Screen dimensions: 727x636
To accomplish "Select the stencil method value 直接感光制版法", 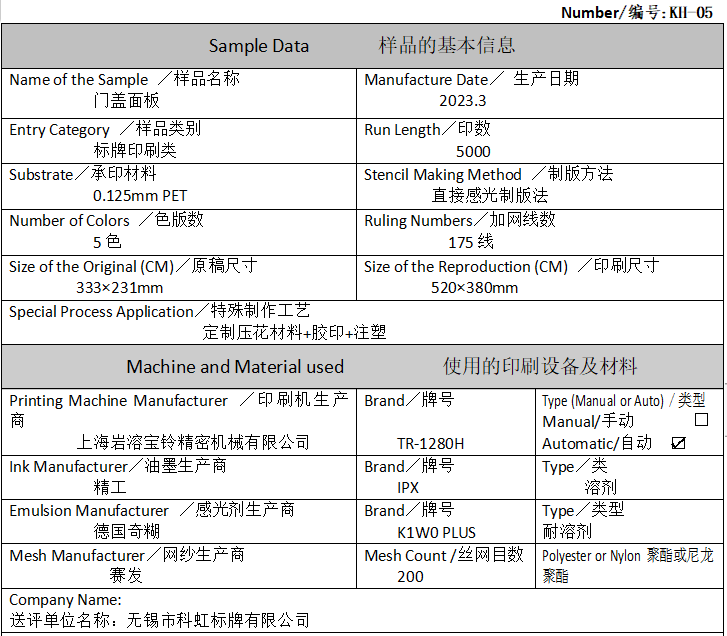I will click(x=490, y=196).
